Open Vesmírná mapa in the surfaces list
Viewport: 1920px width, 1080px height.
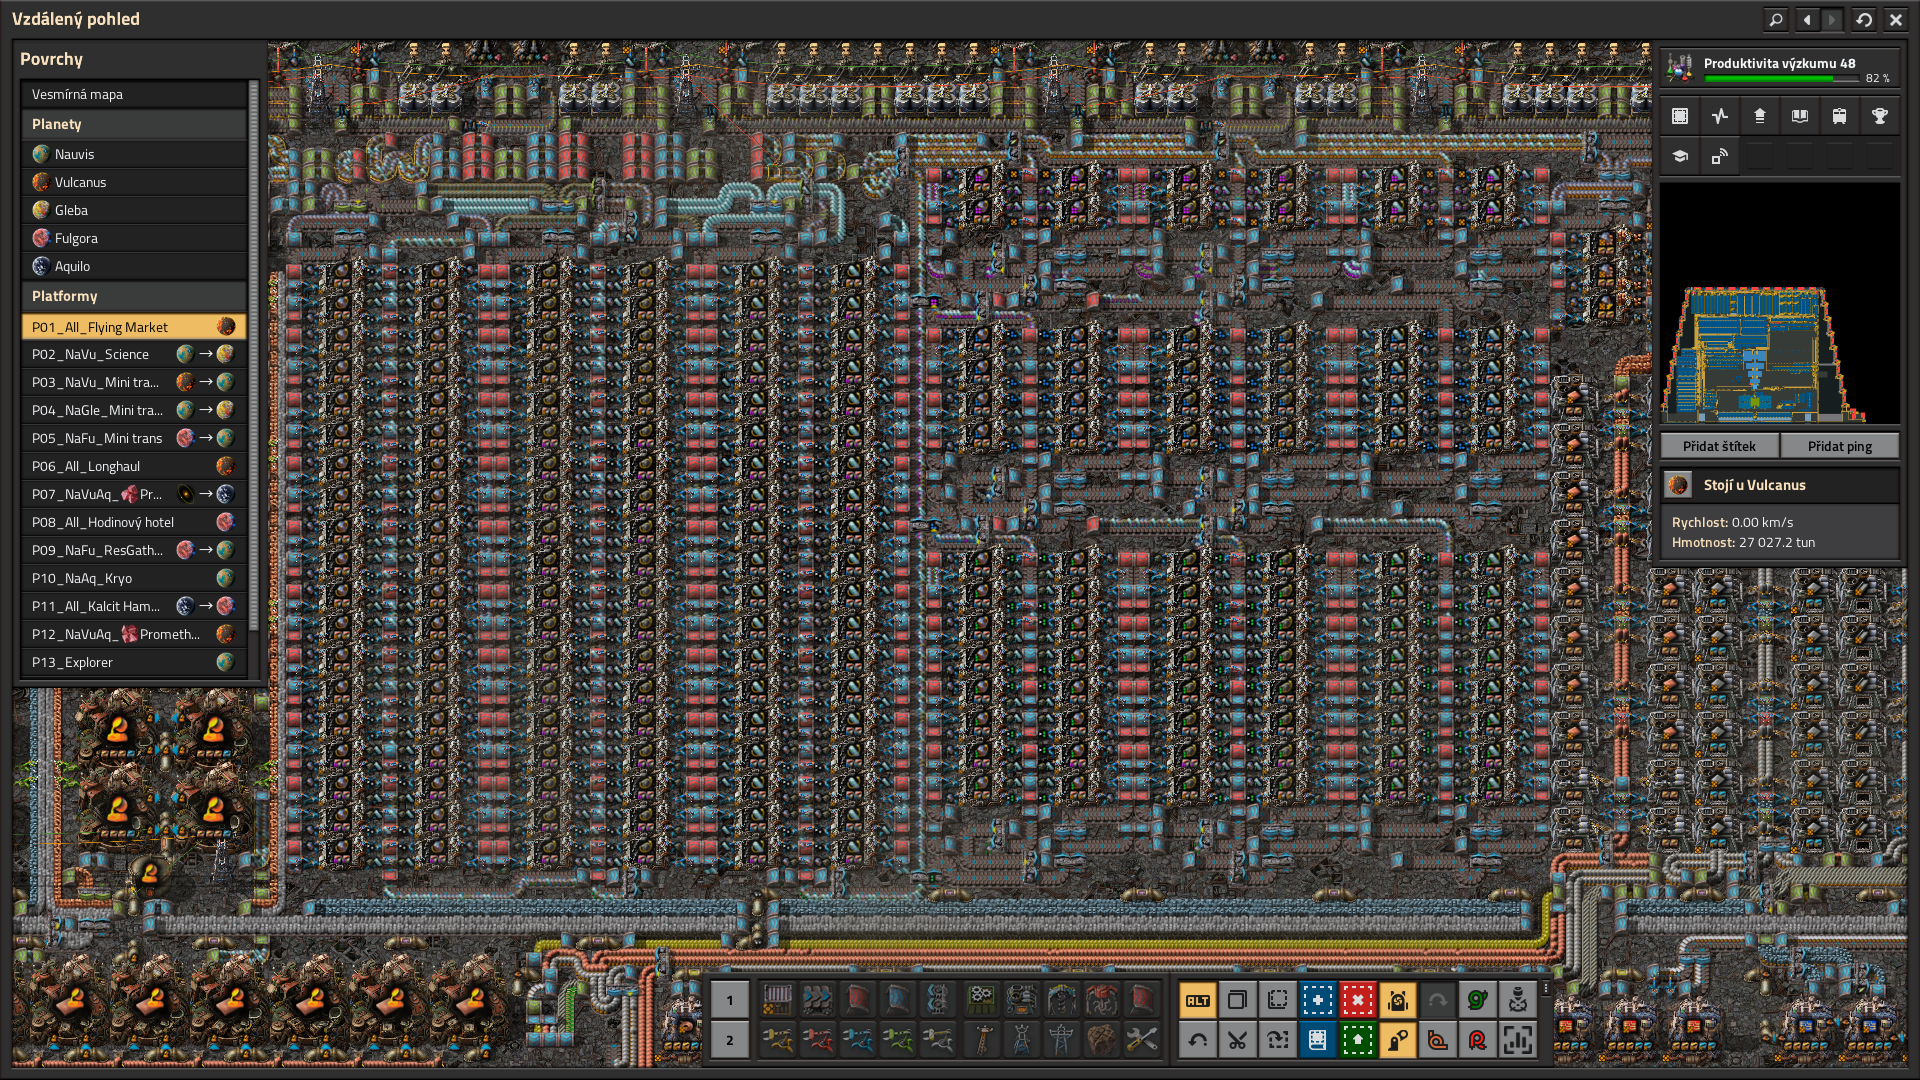[134, 94]
